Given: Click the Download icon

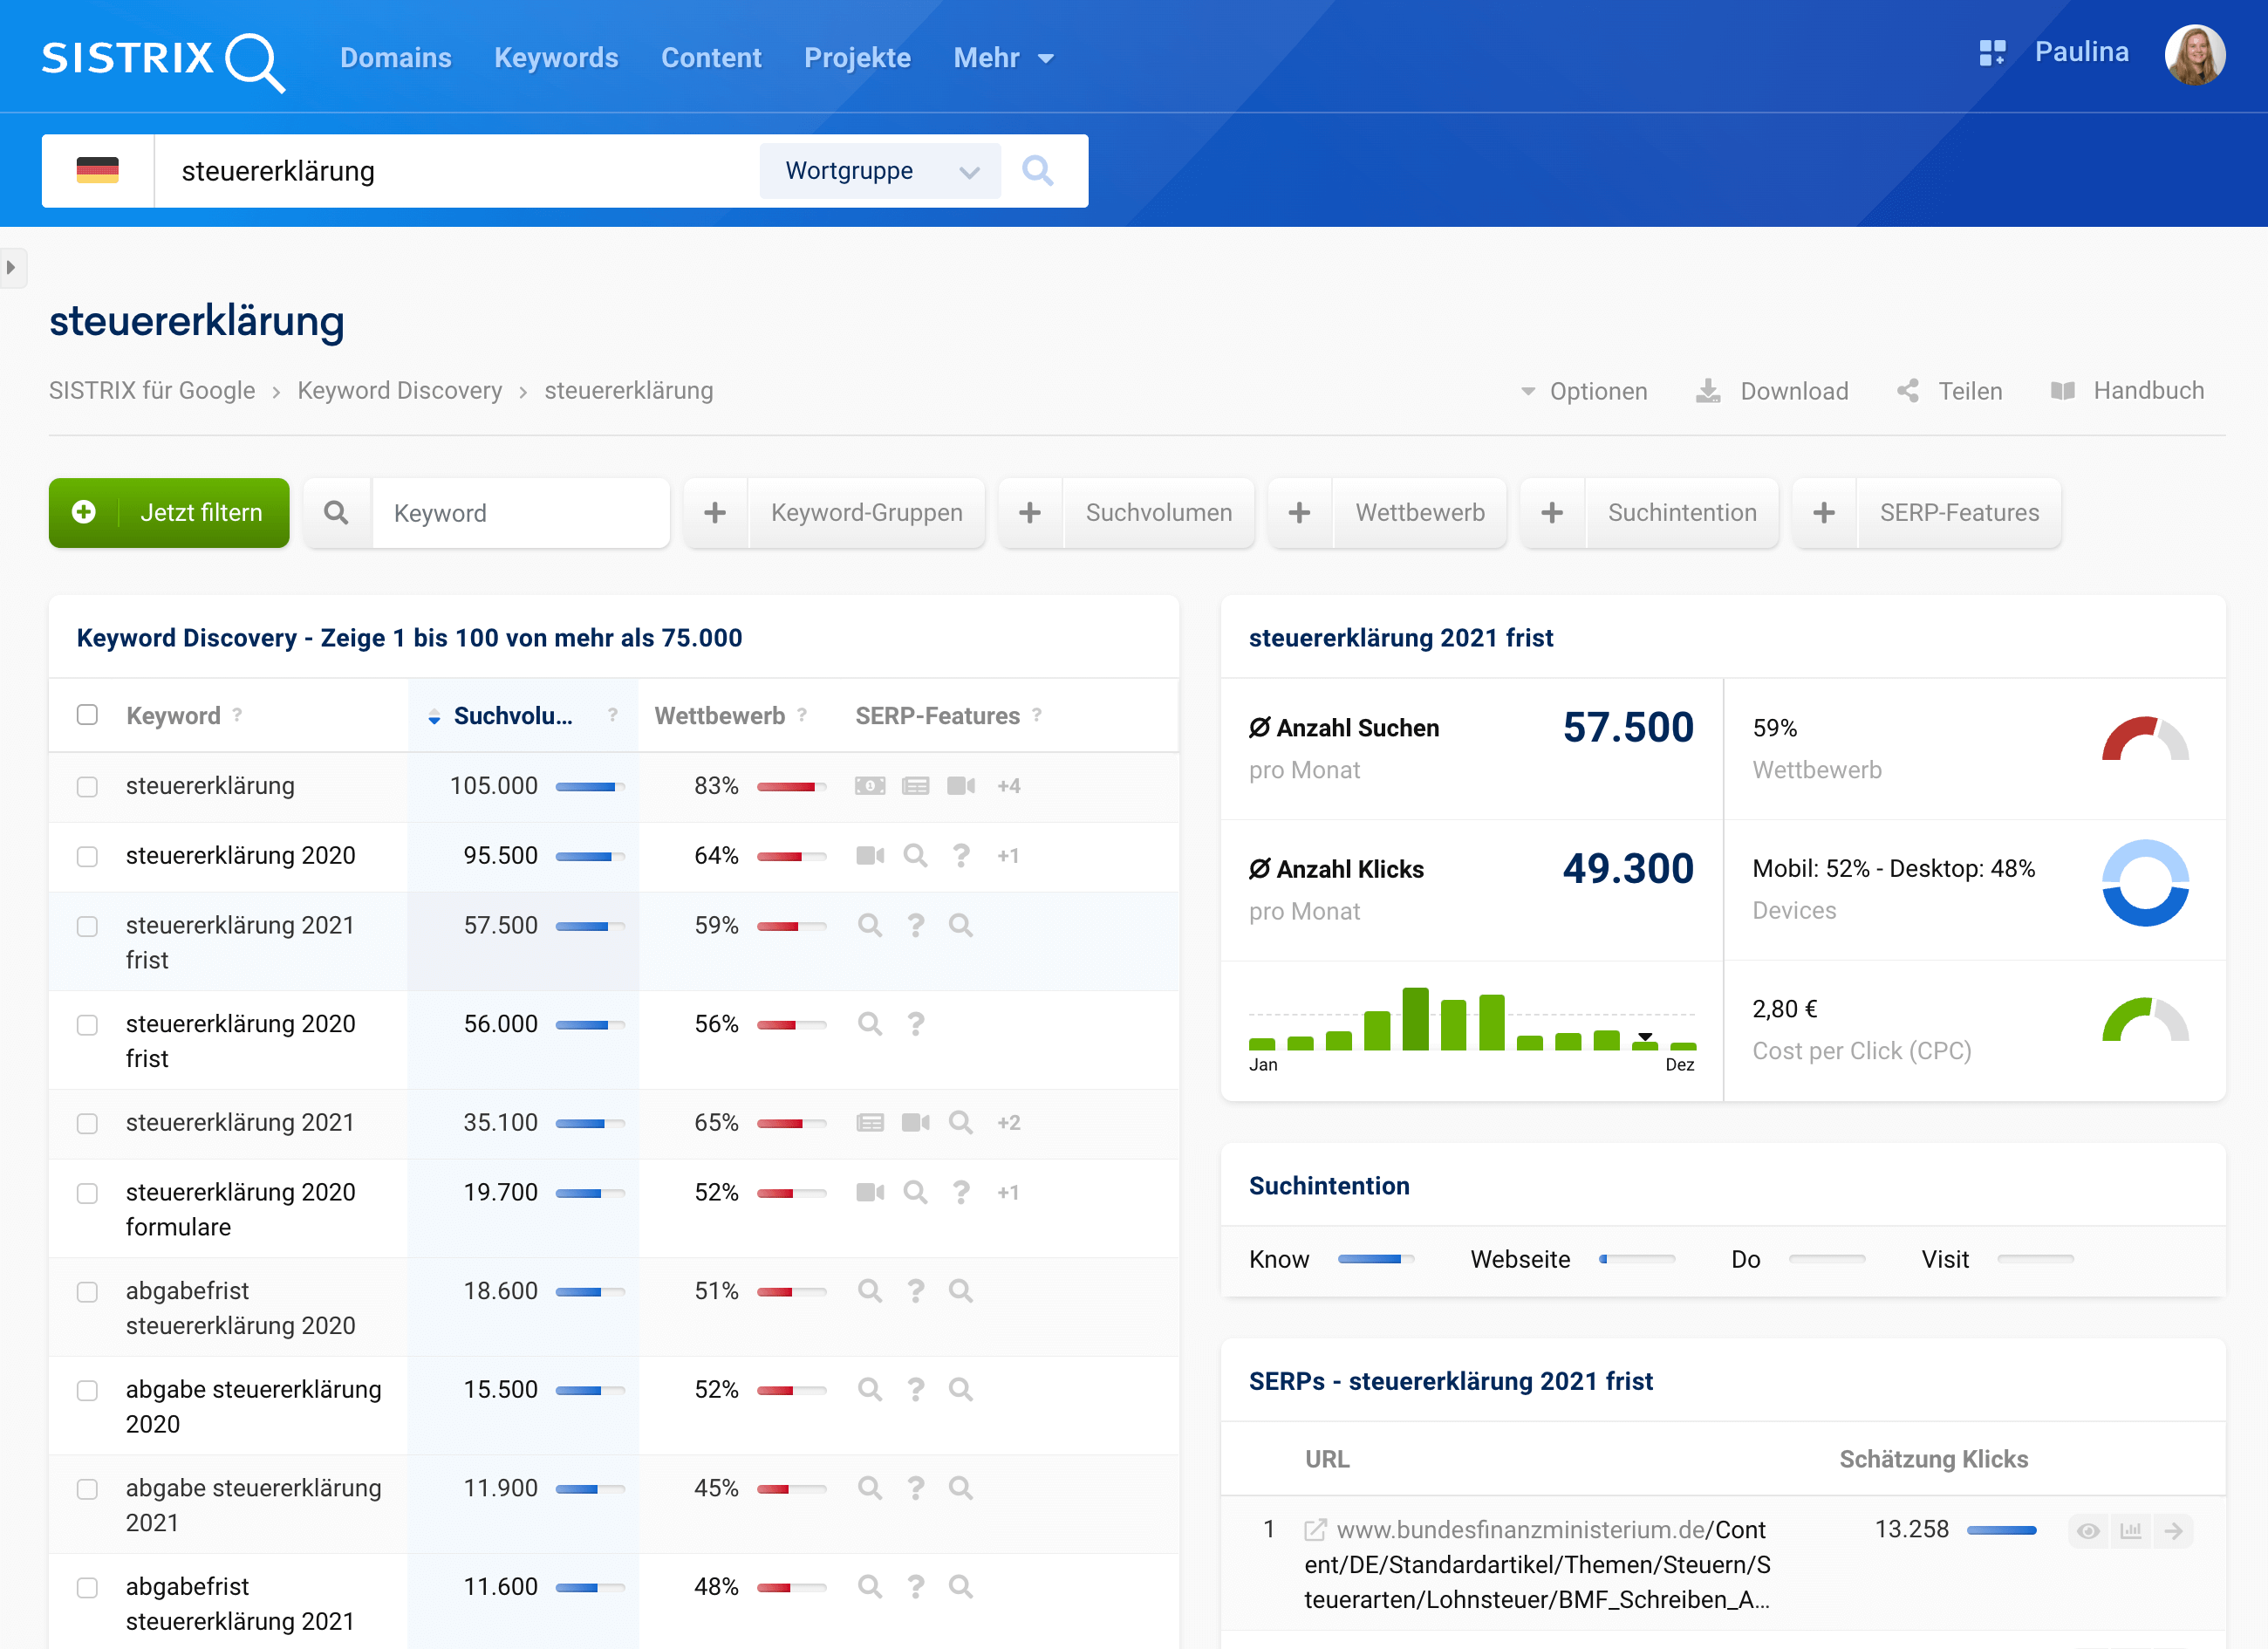Looking at the screenshot, I should [1708, 391].
